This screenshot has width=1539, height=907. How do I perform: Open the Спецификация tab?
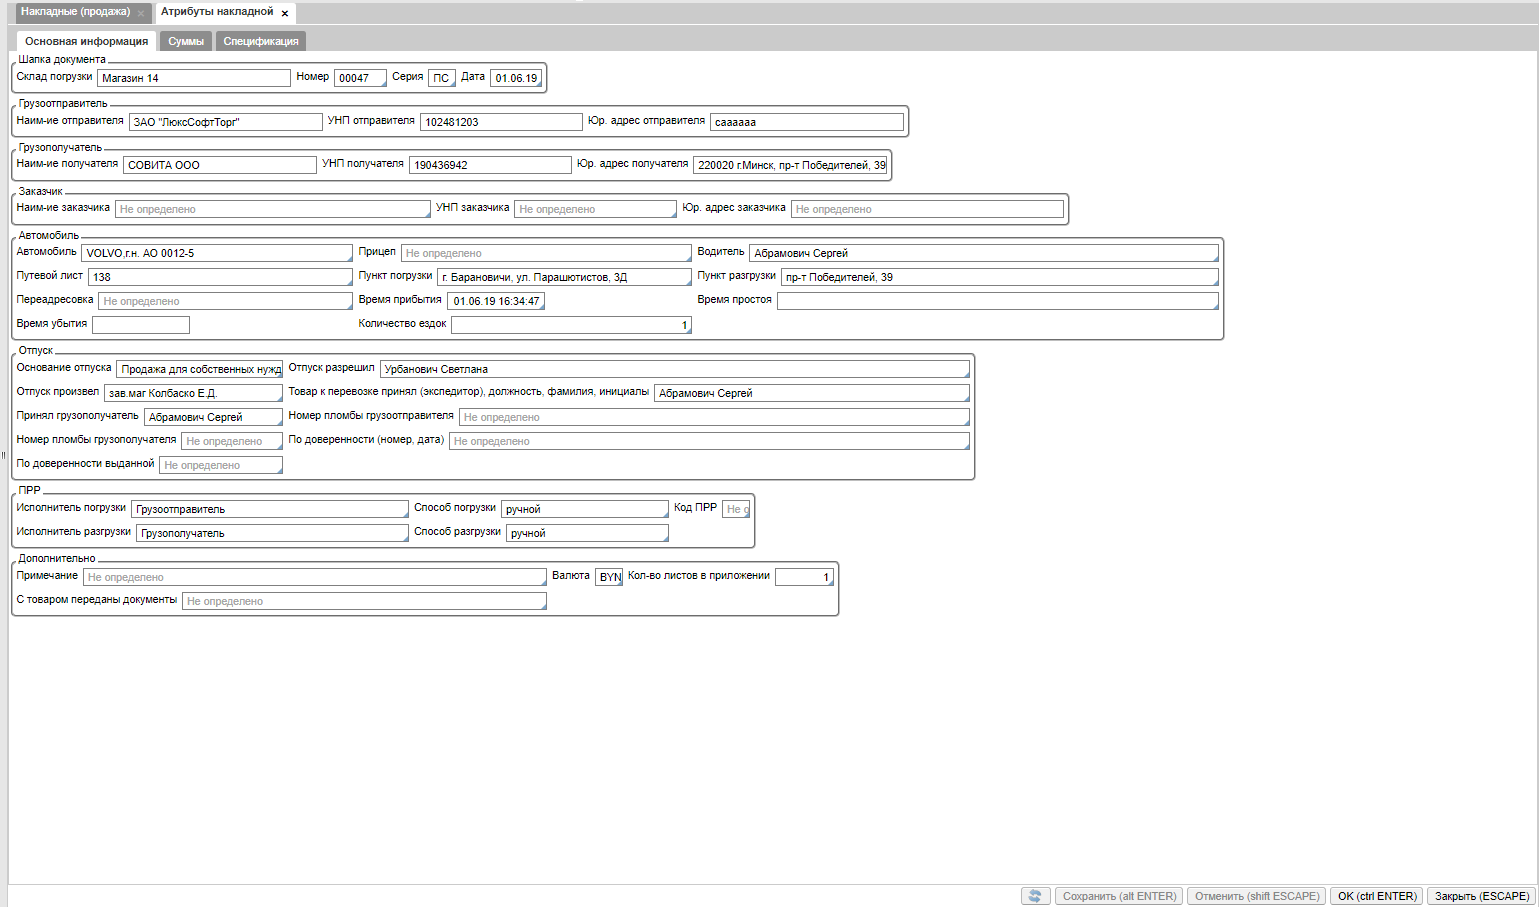coord(260,41)
